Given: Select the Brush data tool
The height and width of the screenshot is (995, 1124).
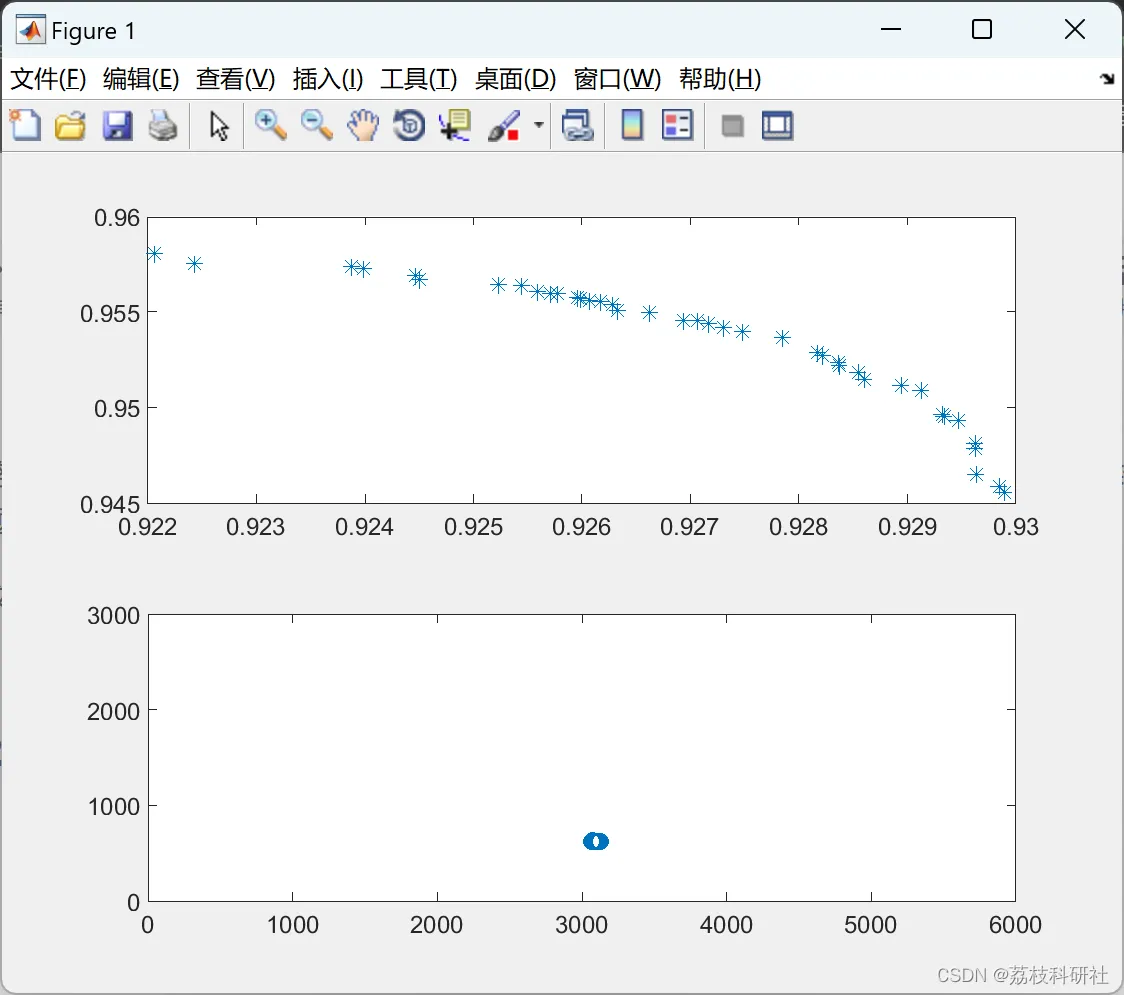Looking at the screenshot, I should point(504,125).
